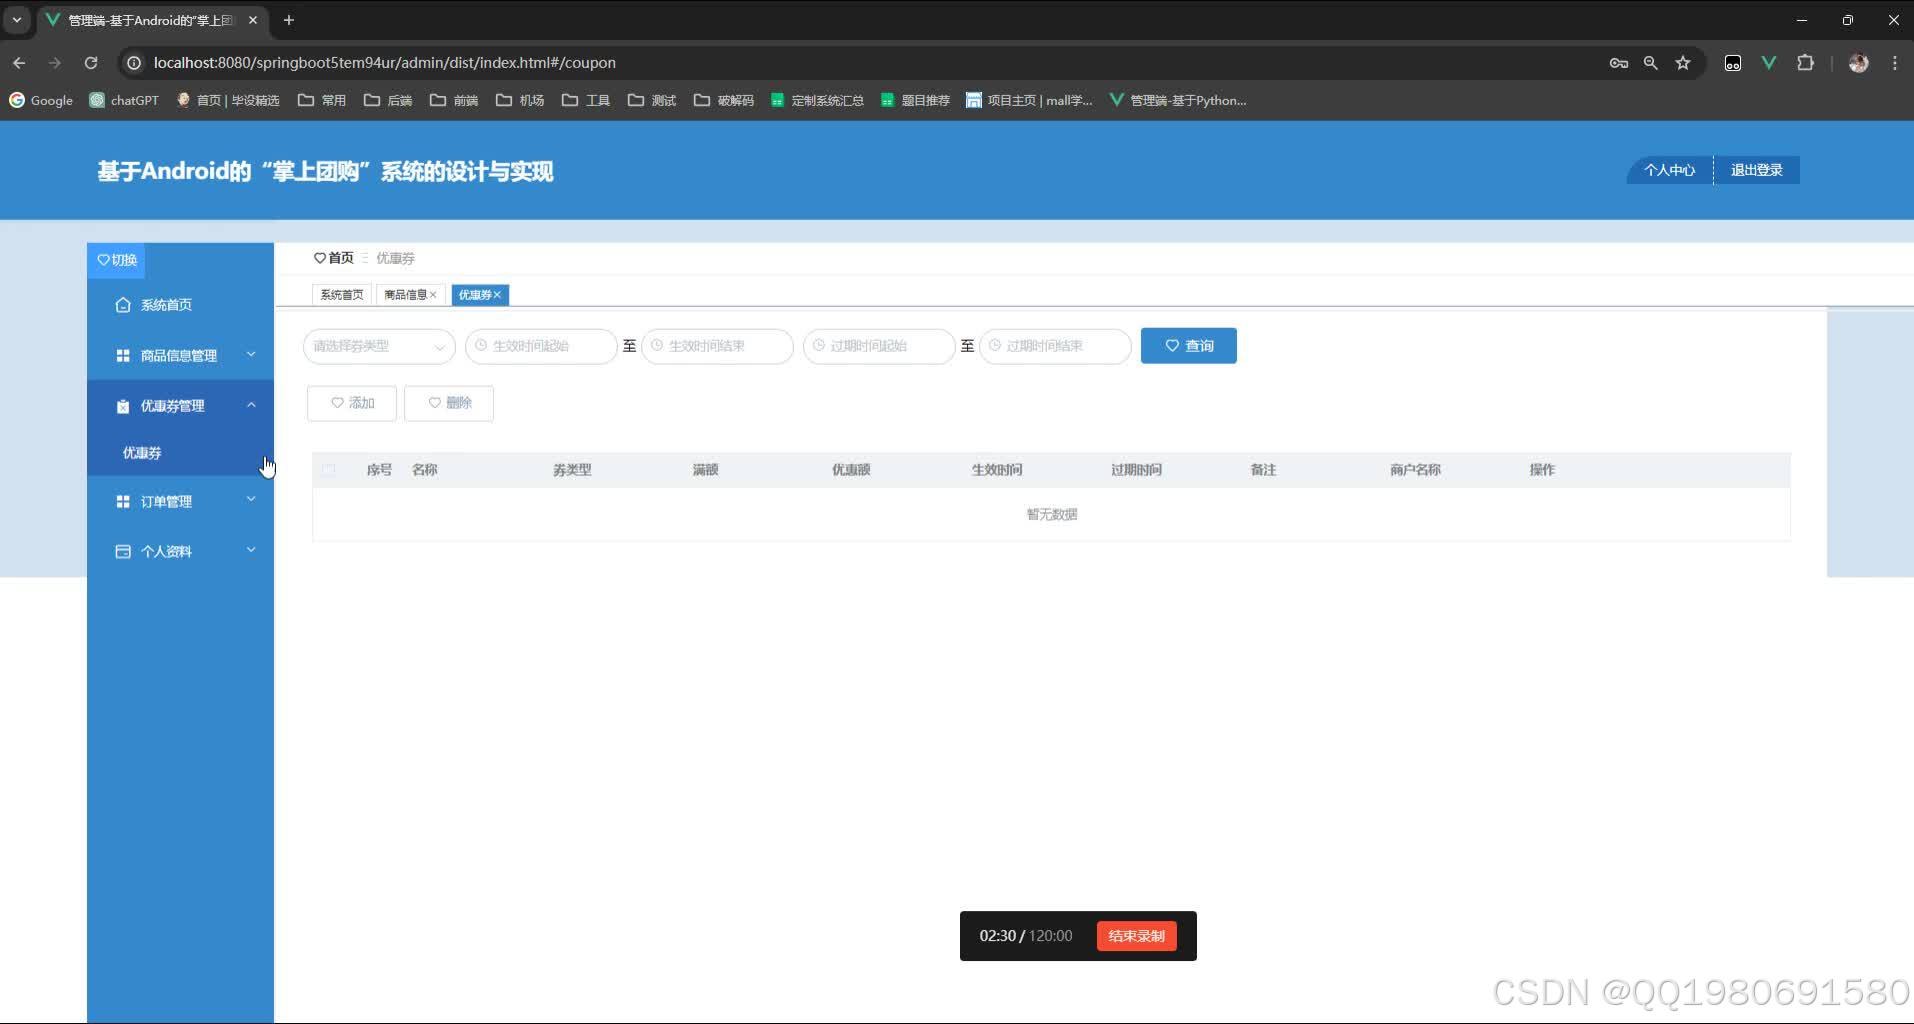1914x1024 pixels.
Task: Open the 请选择券类型 dropdown
Action: [379, 346]
